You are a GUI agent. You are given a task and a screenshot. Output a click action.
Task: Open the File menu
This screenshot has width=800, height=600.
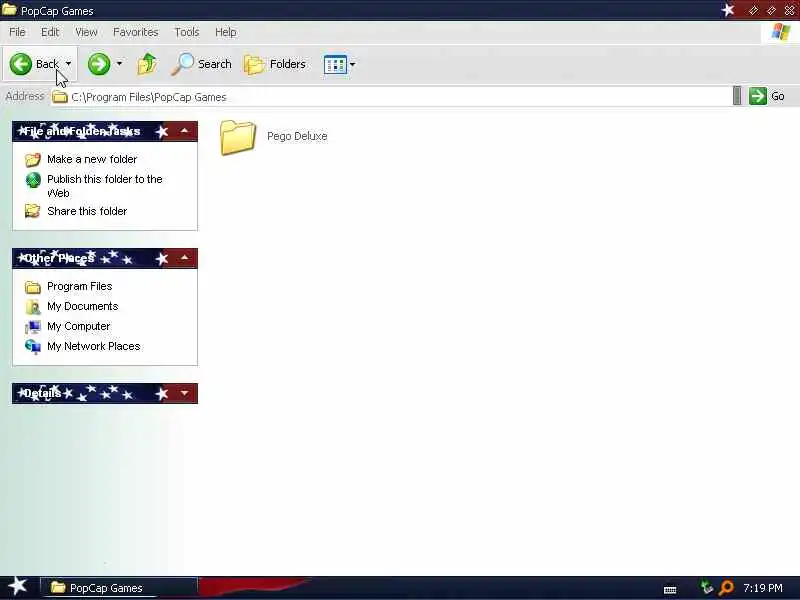17,32
